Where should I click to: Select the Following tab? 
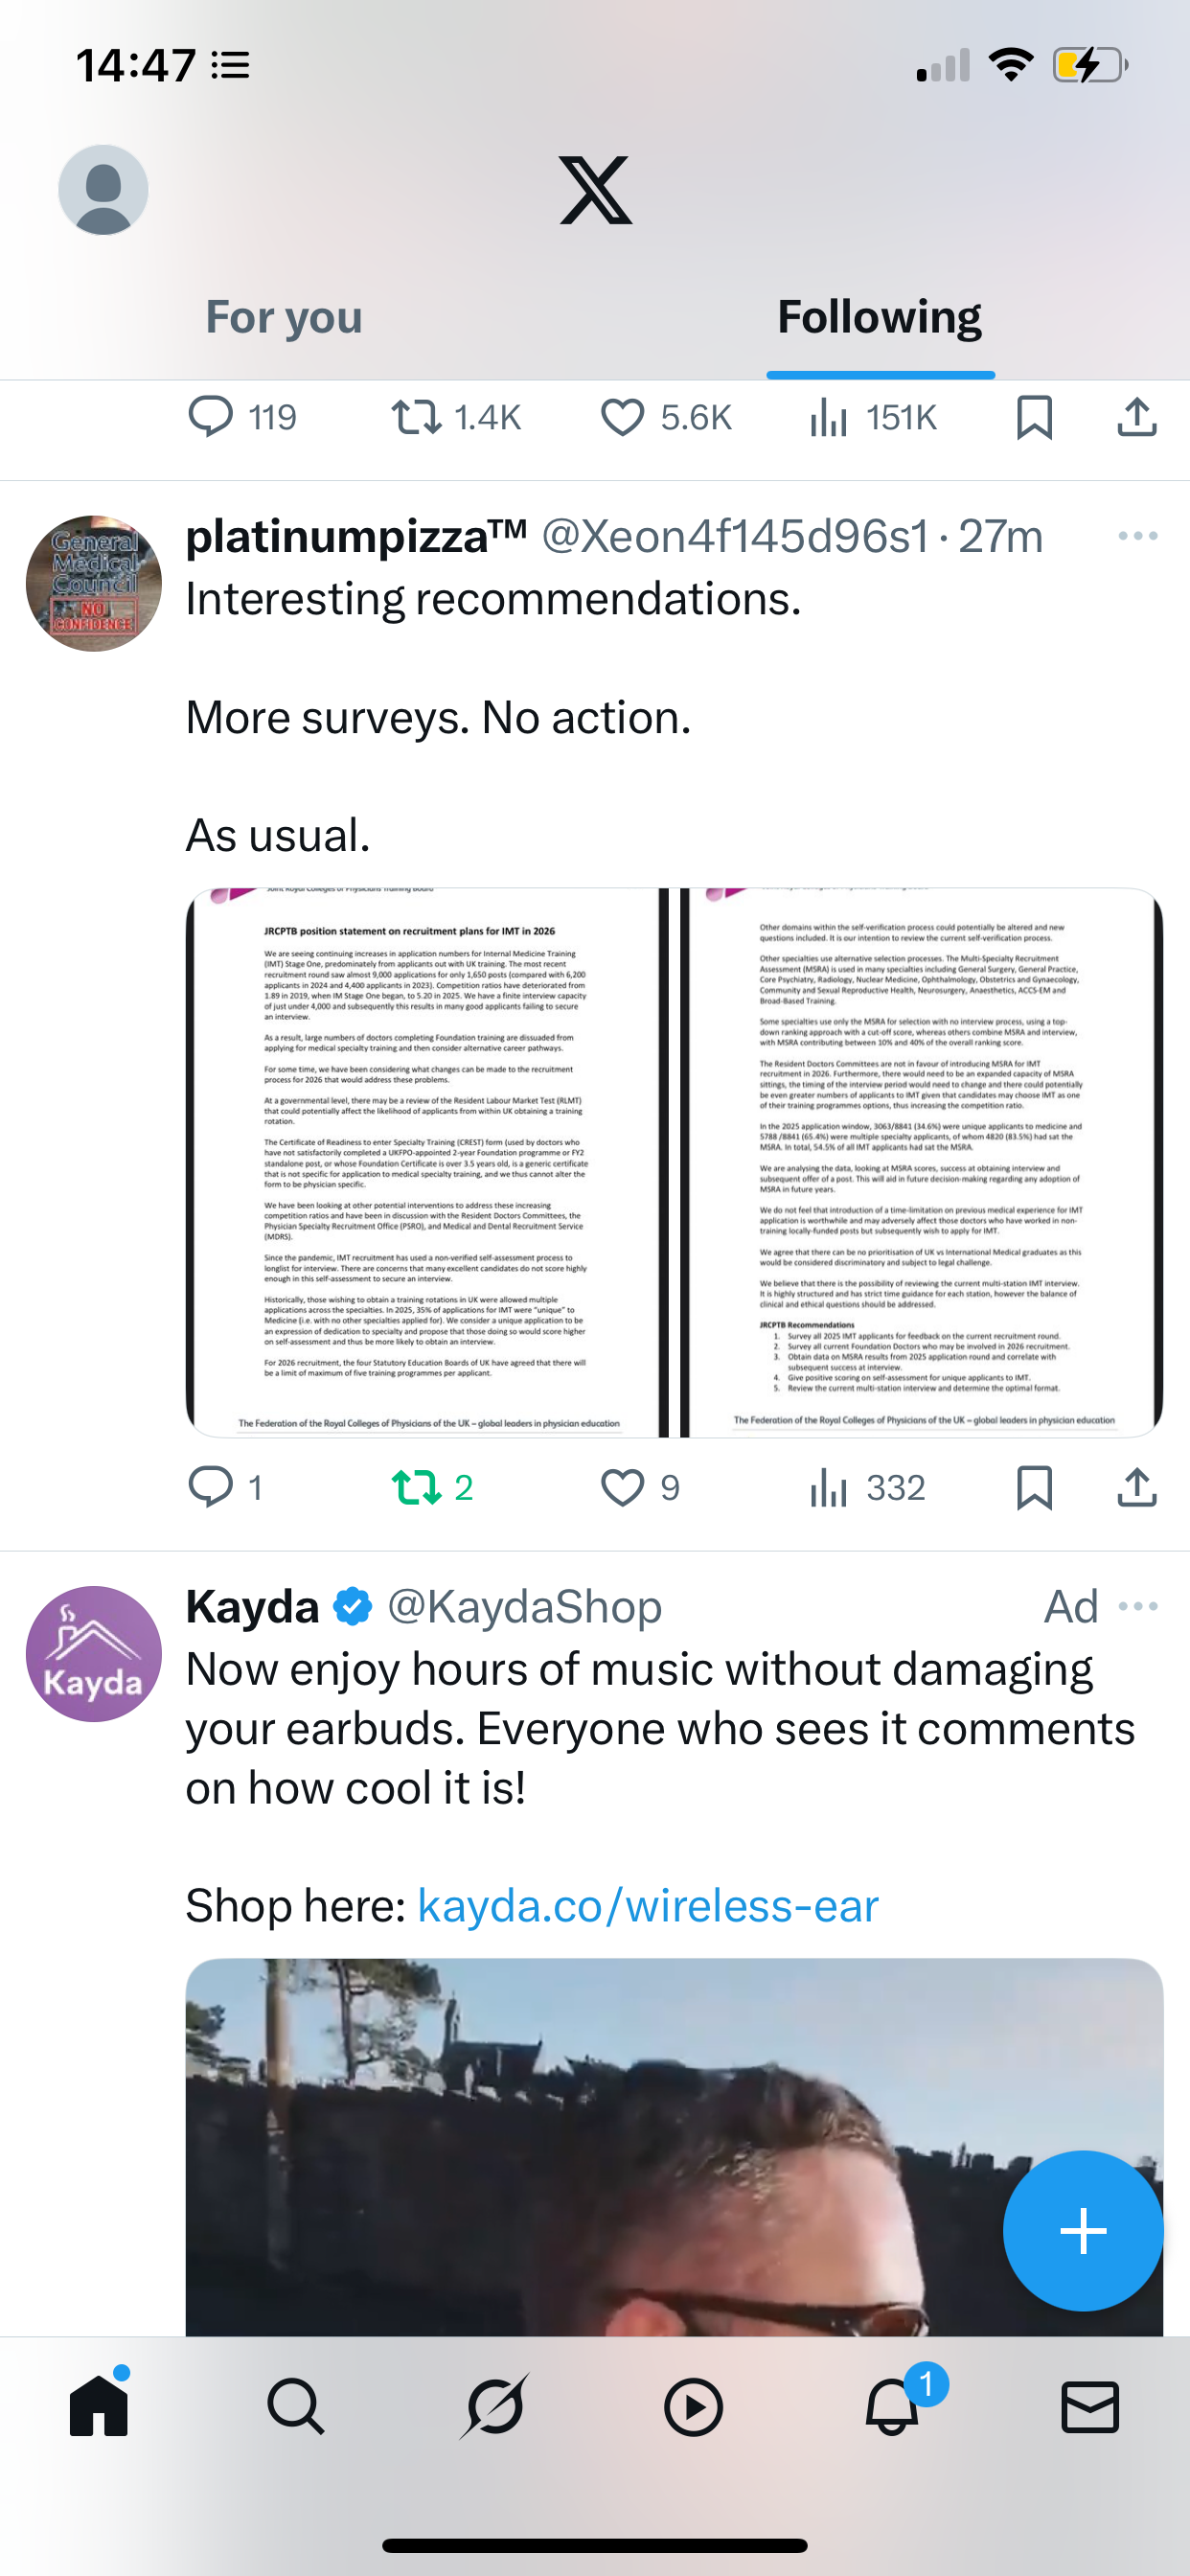pos(880,318)
